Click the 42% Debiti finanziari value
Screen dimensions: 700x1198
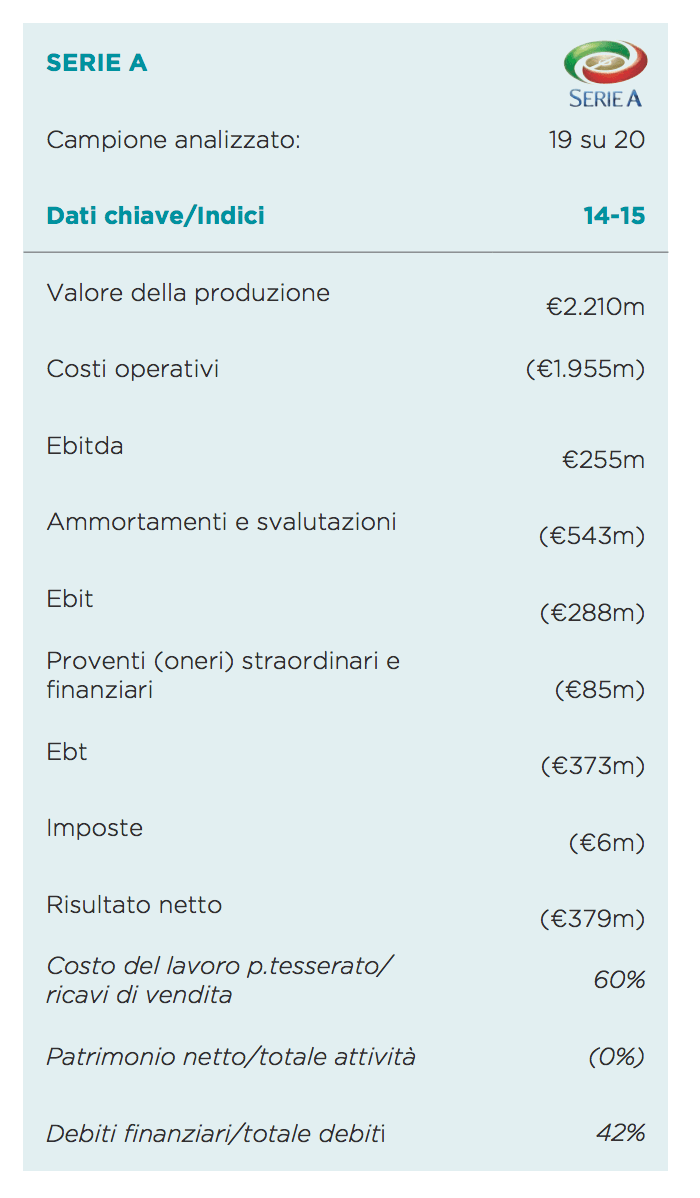[620, 1133]
